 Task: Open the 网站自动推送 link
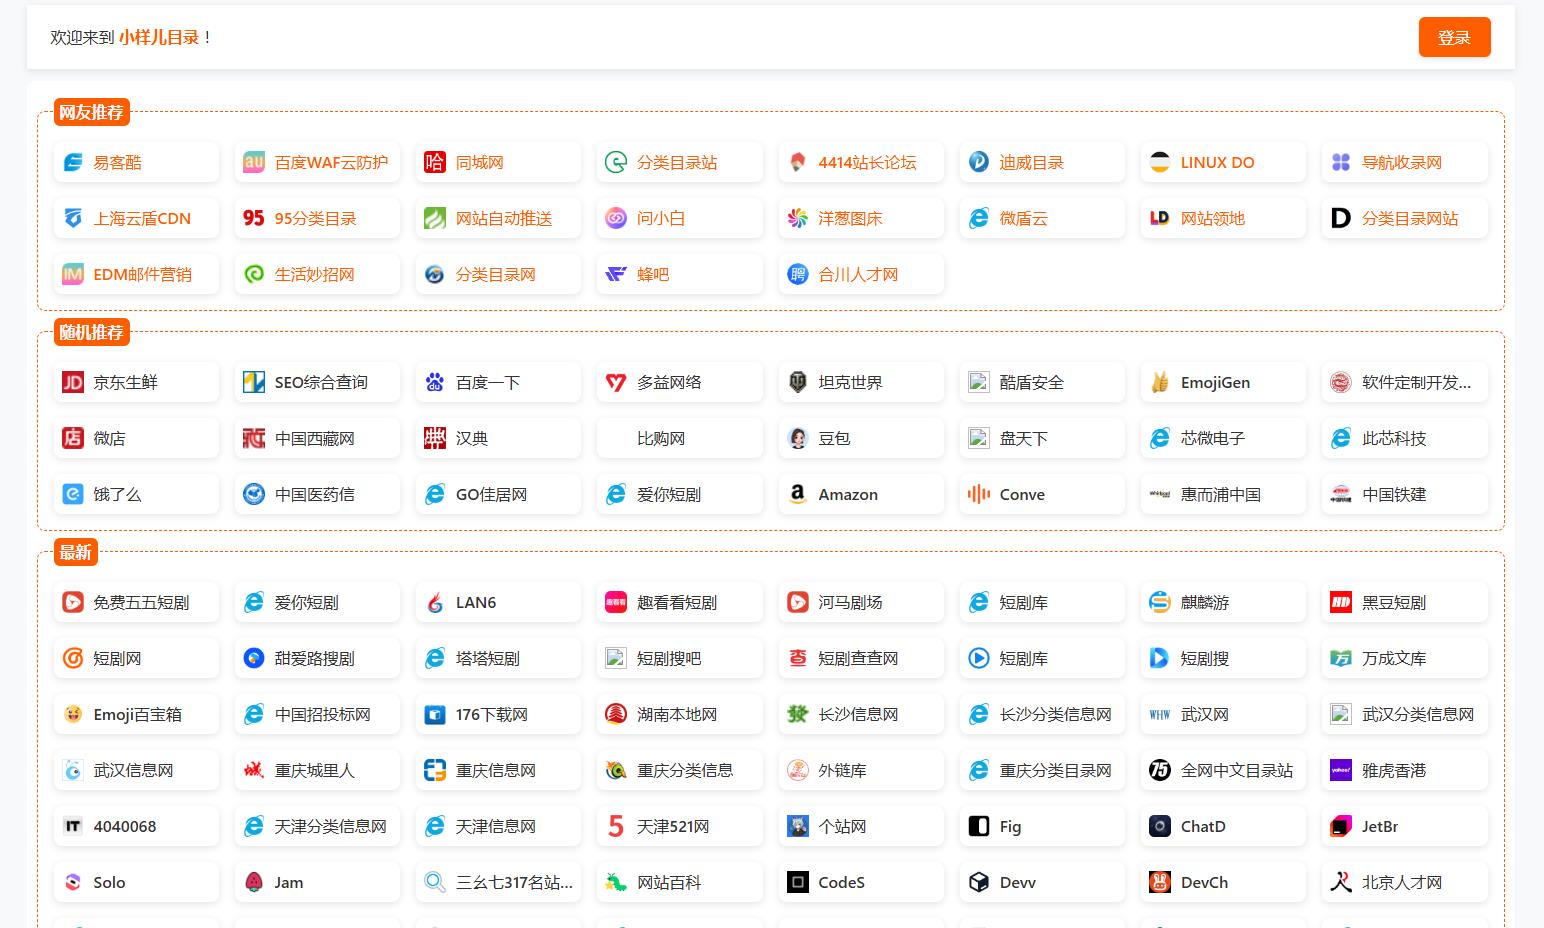tap(504, 218)
